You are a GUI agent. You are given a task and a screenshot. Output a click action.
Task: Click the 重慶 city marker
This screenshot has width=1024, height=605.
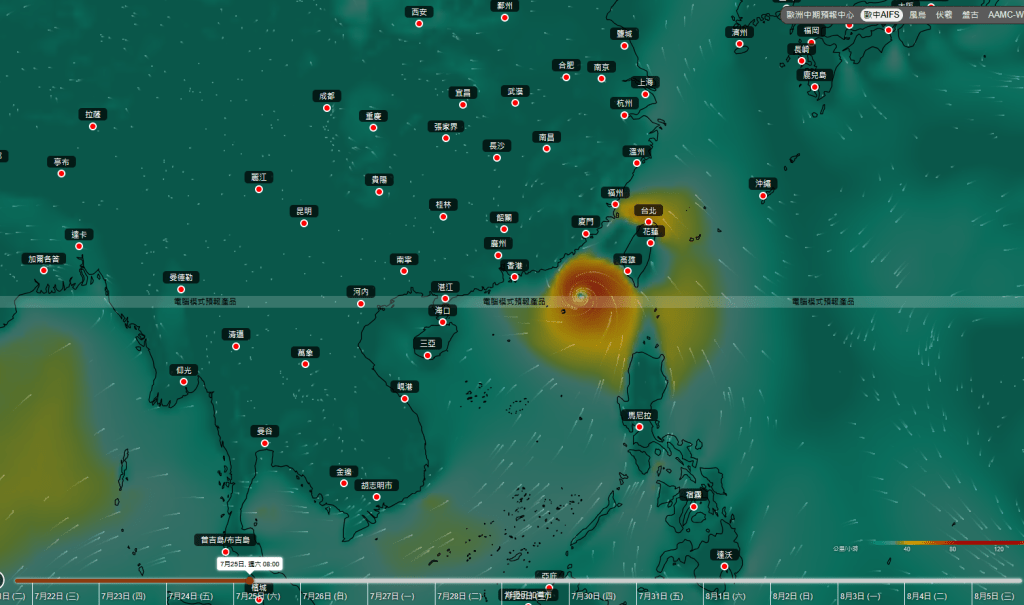pyautogui.click(x=374, y=127)
